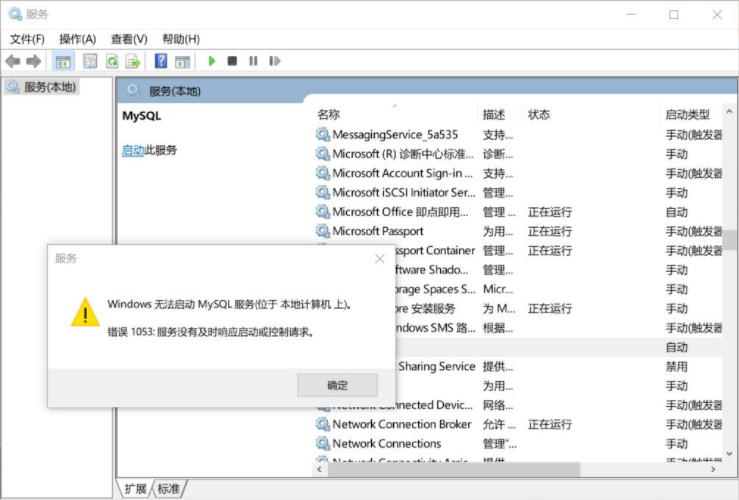Click the vertical scrollbar thumb

click(x=730, y=240)
